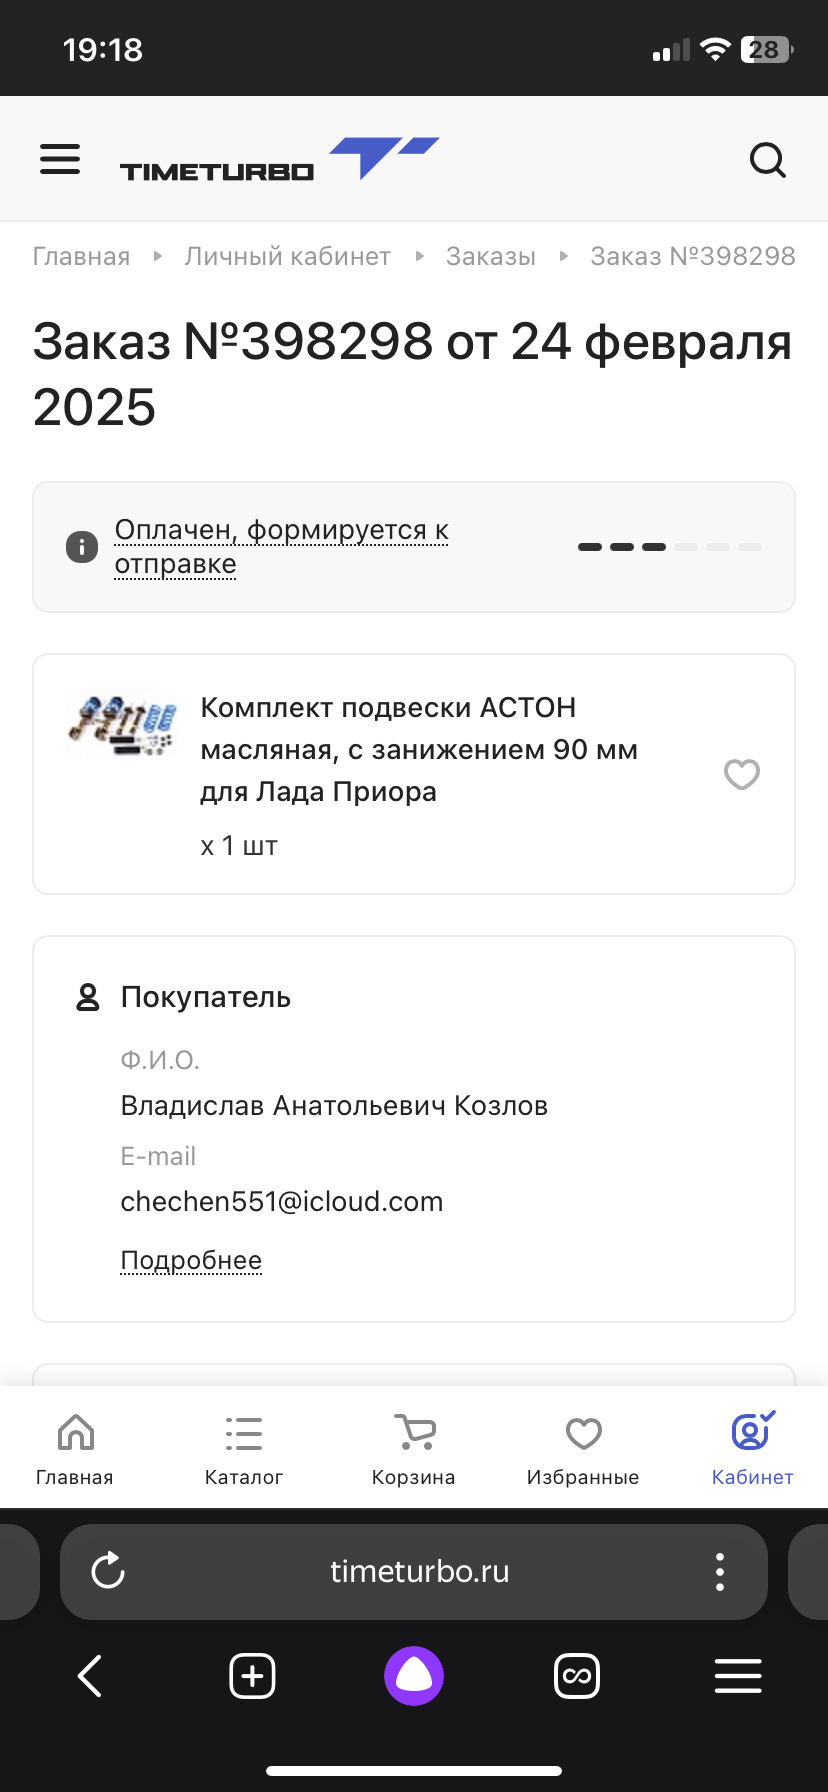The height and width of the screenshot is (1792, 828).
Task: Open the browser tabs switcher
Action: pyautogui.click(x=577, y=1676)
